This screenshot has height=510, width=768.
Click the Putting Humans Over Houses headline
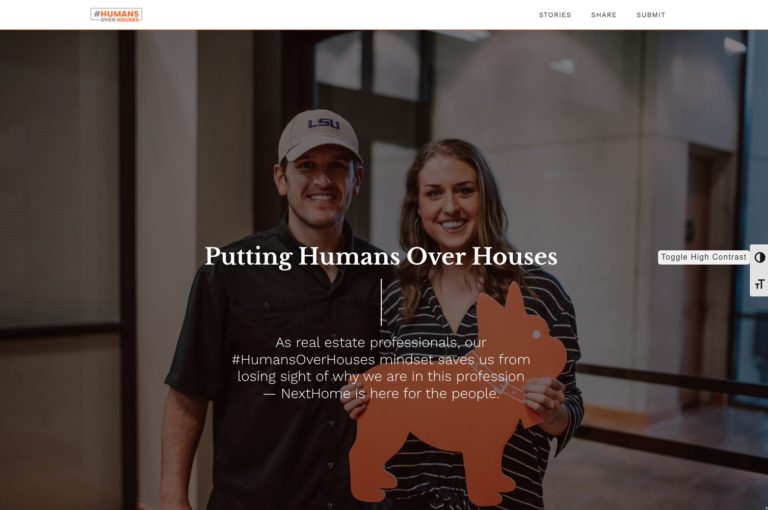(381, 257)
